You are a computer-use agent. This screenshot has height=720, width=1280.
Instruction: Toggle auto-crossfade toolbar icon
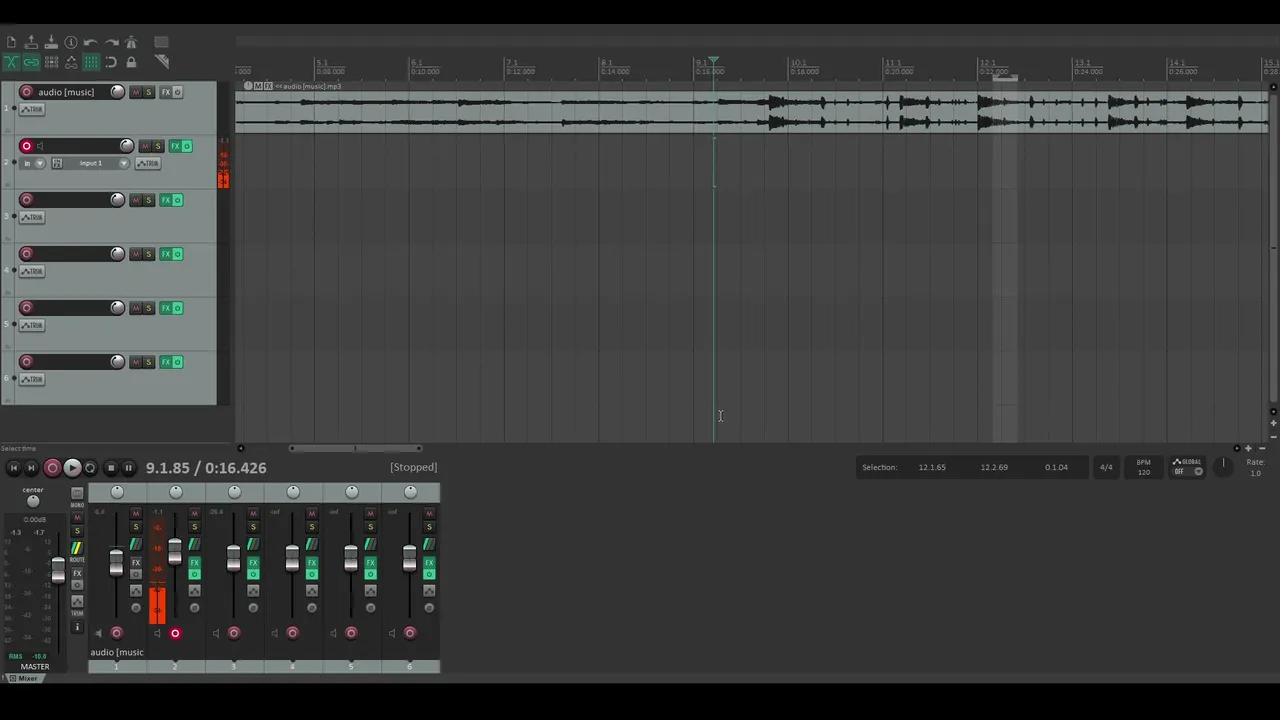pos(11,62)
